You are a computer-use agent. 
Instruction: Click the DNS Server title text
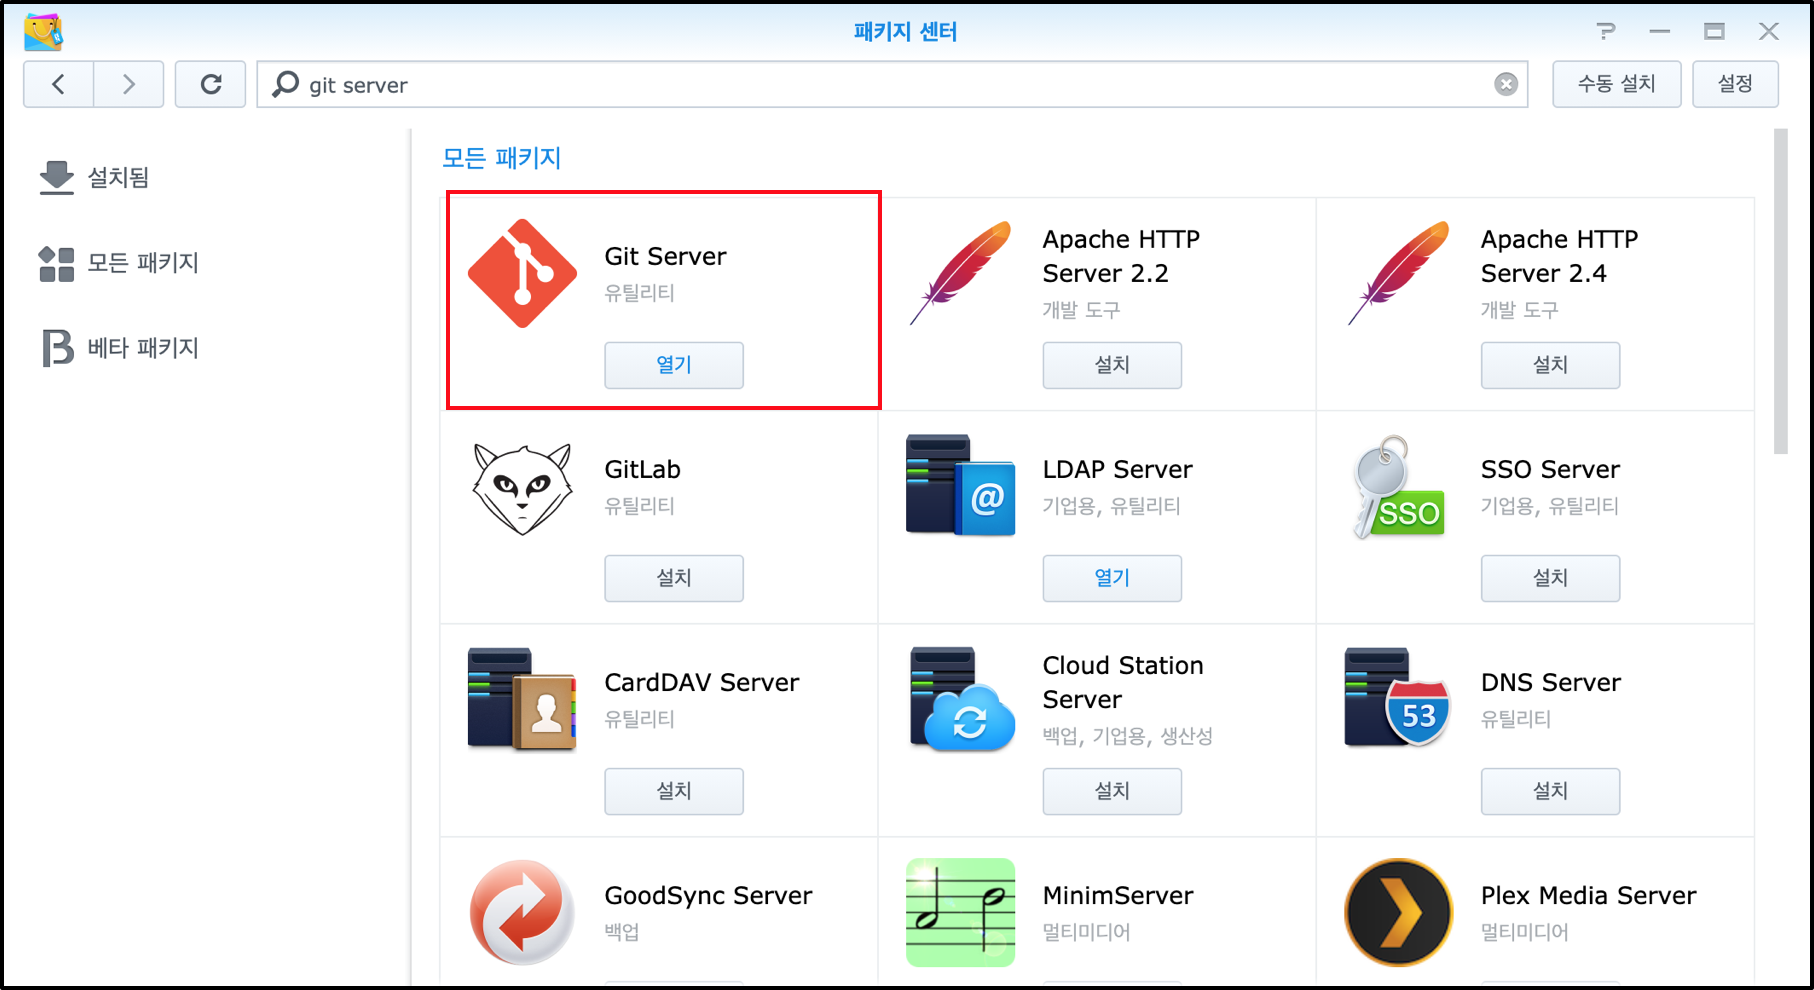click(x=1550, y=682)
